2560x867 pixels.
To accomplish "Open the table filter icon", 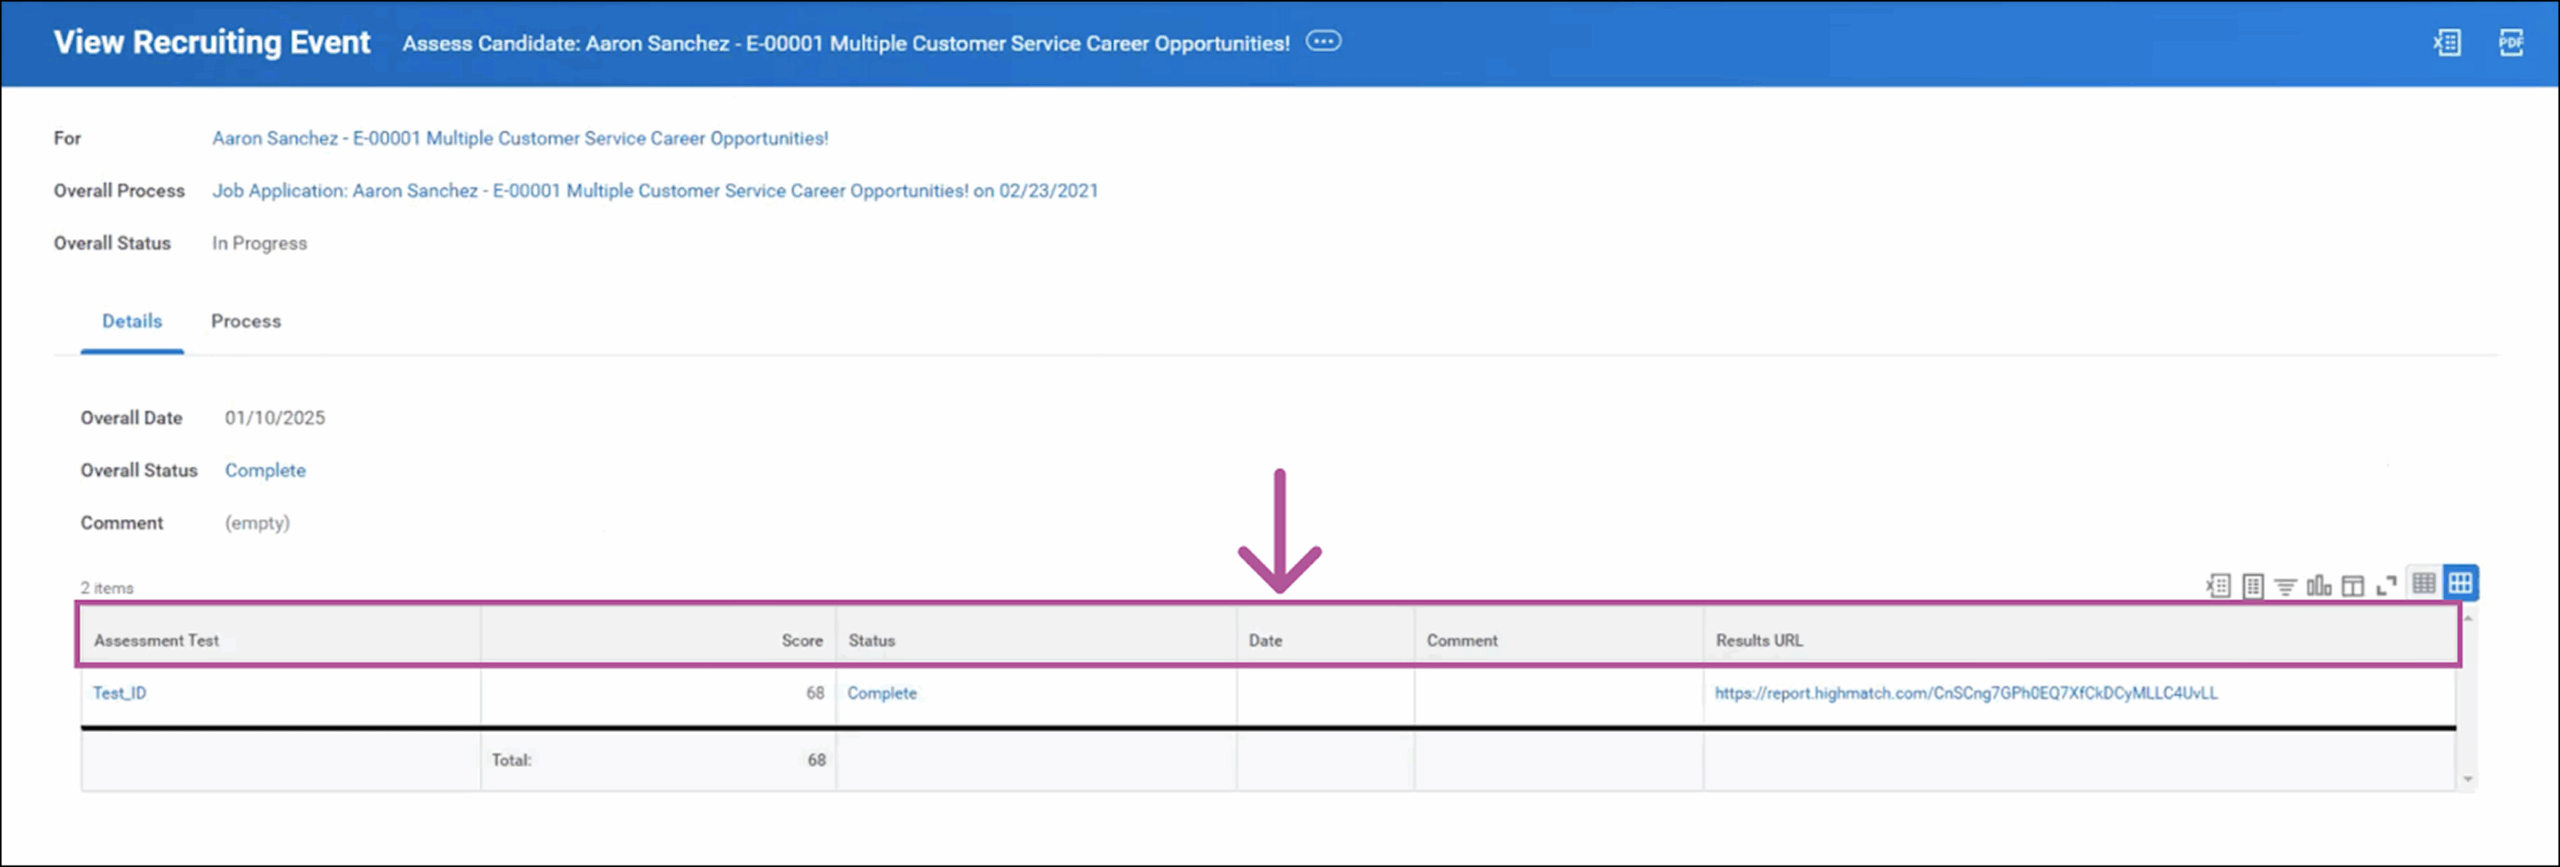I will point(2285,586).
